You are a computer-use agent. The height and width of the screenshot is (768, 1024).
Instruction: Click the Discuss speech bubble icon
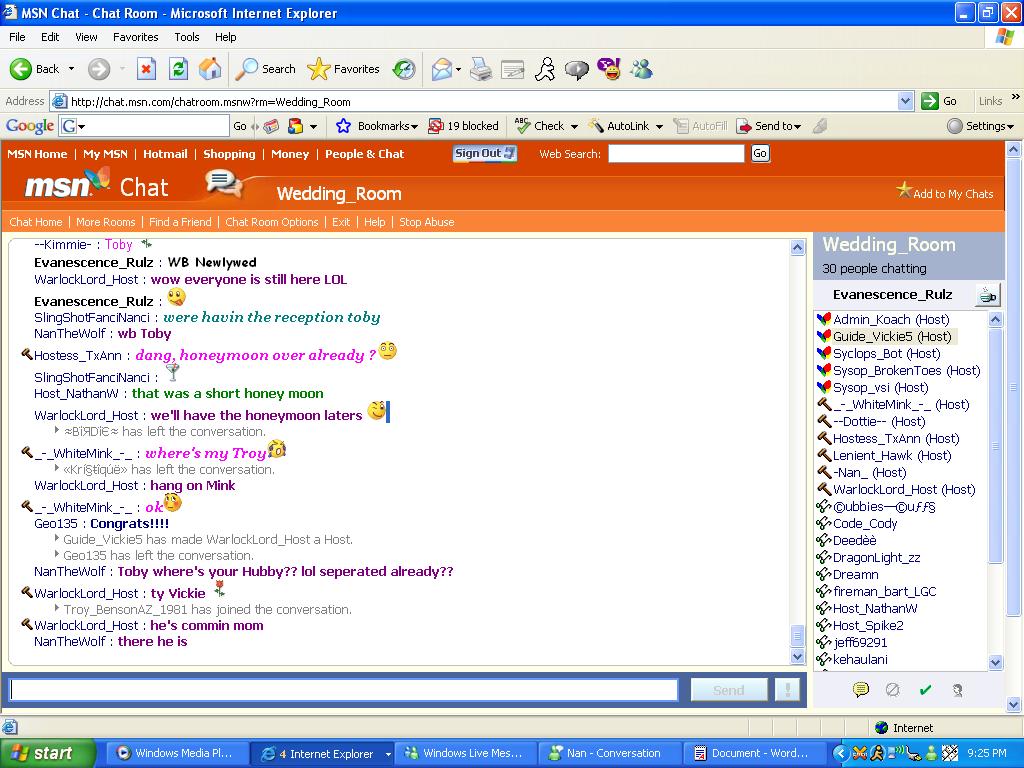pos(576,69)
